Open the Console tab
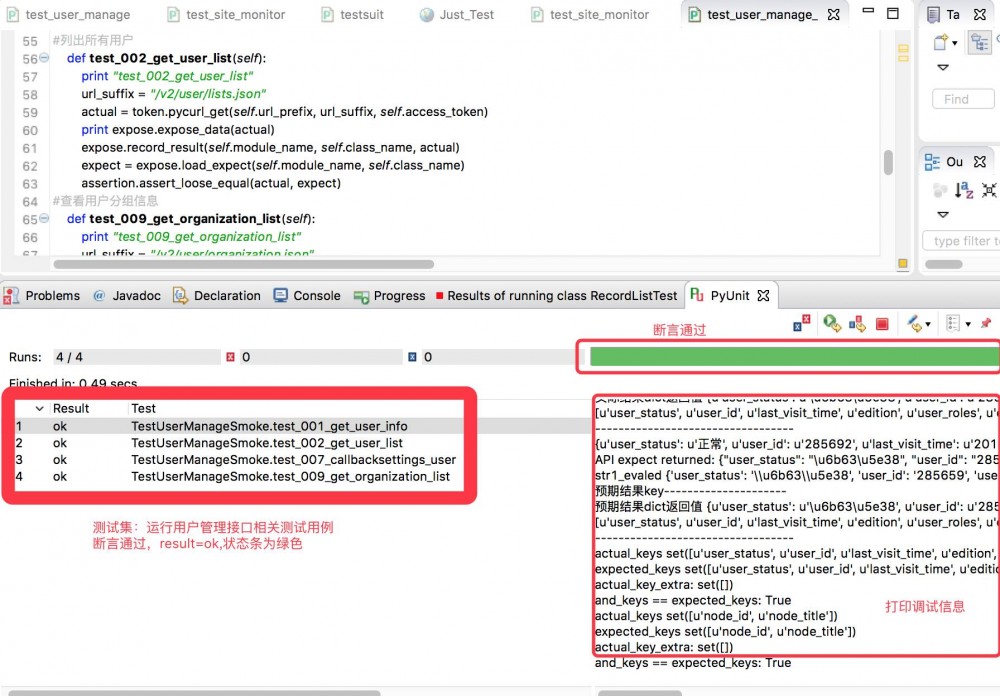 point(307,295)
